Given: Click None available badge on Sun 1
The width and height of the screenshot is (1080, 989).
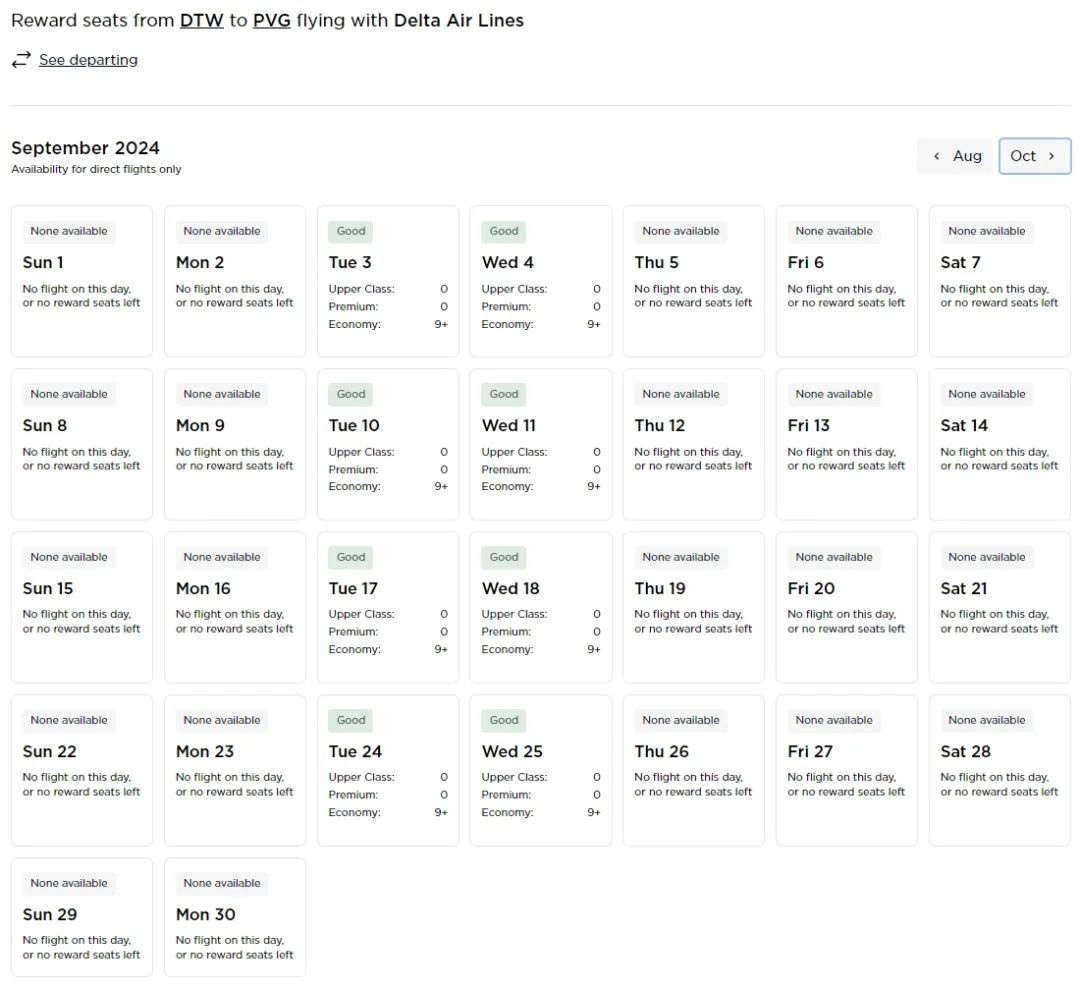Looking at the screenshot, I should pos(69,231).
